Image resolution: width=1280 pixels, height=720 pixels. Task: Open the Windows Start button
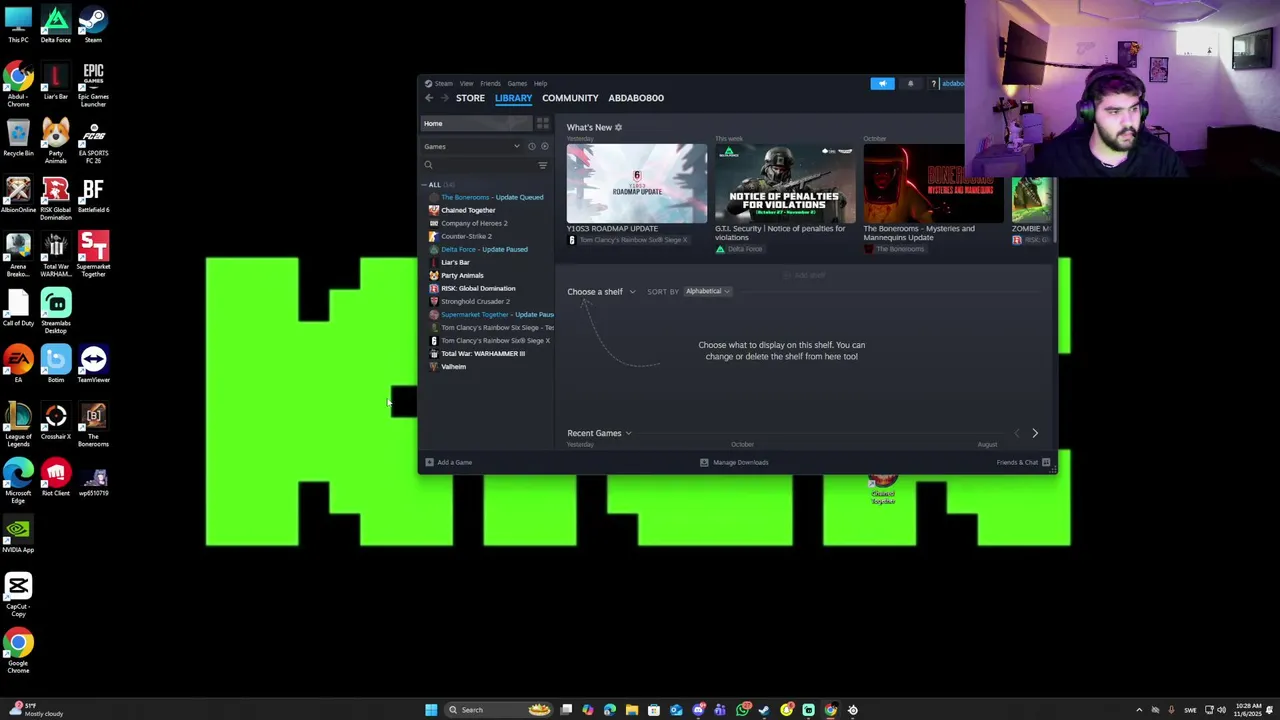[431, 710]
